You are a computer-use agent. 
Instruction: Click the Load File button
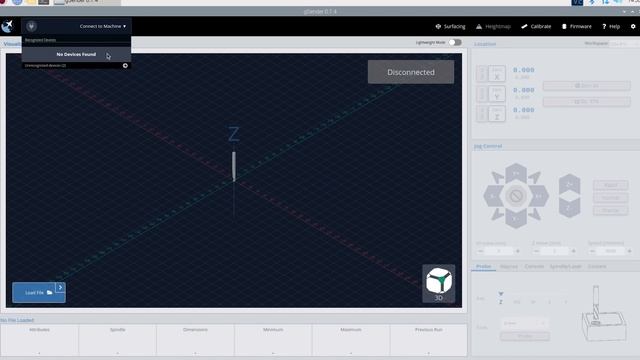point(39,293)
